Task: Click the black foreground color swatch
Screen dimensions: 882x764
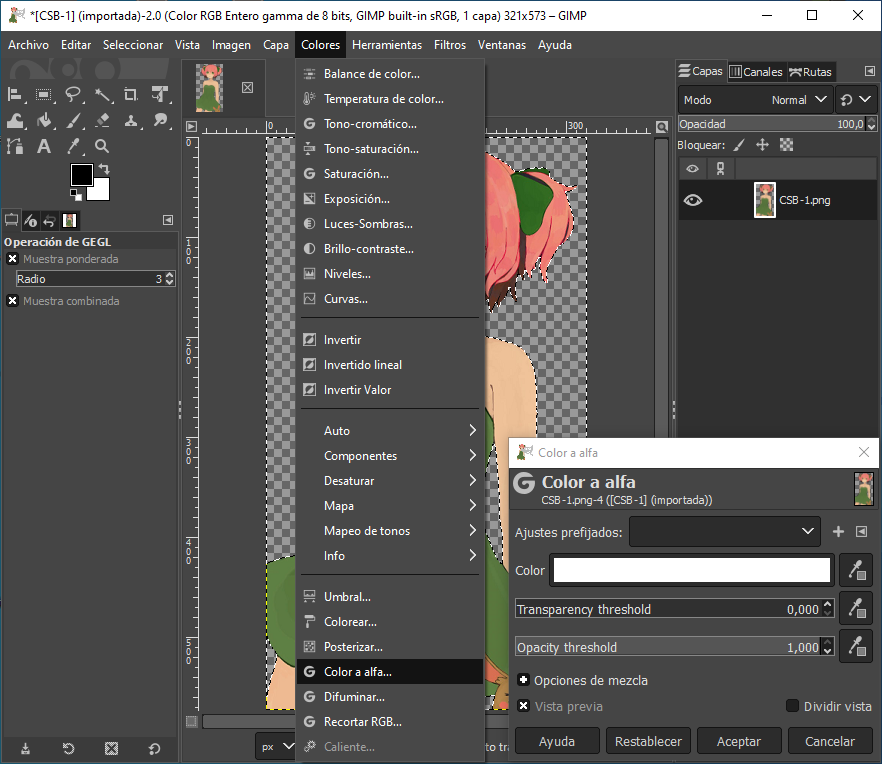Action: pos(80,174)
